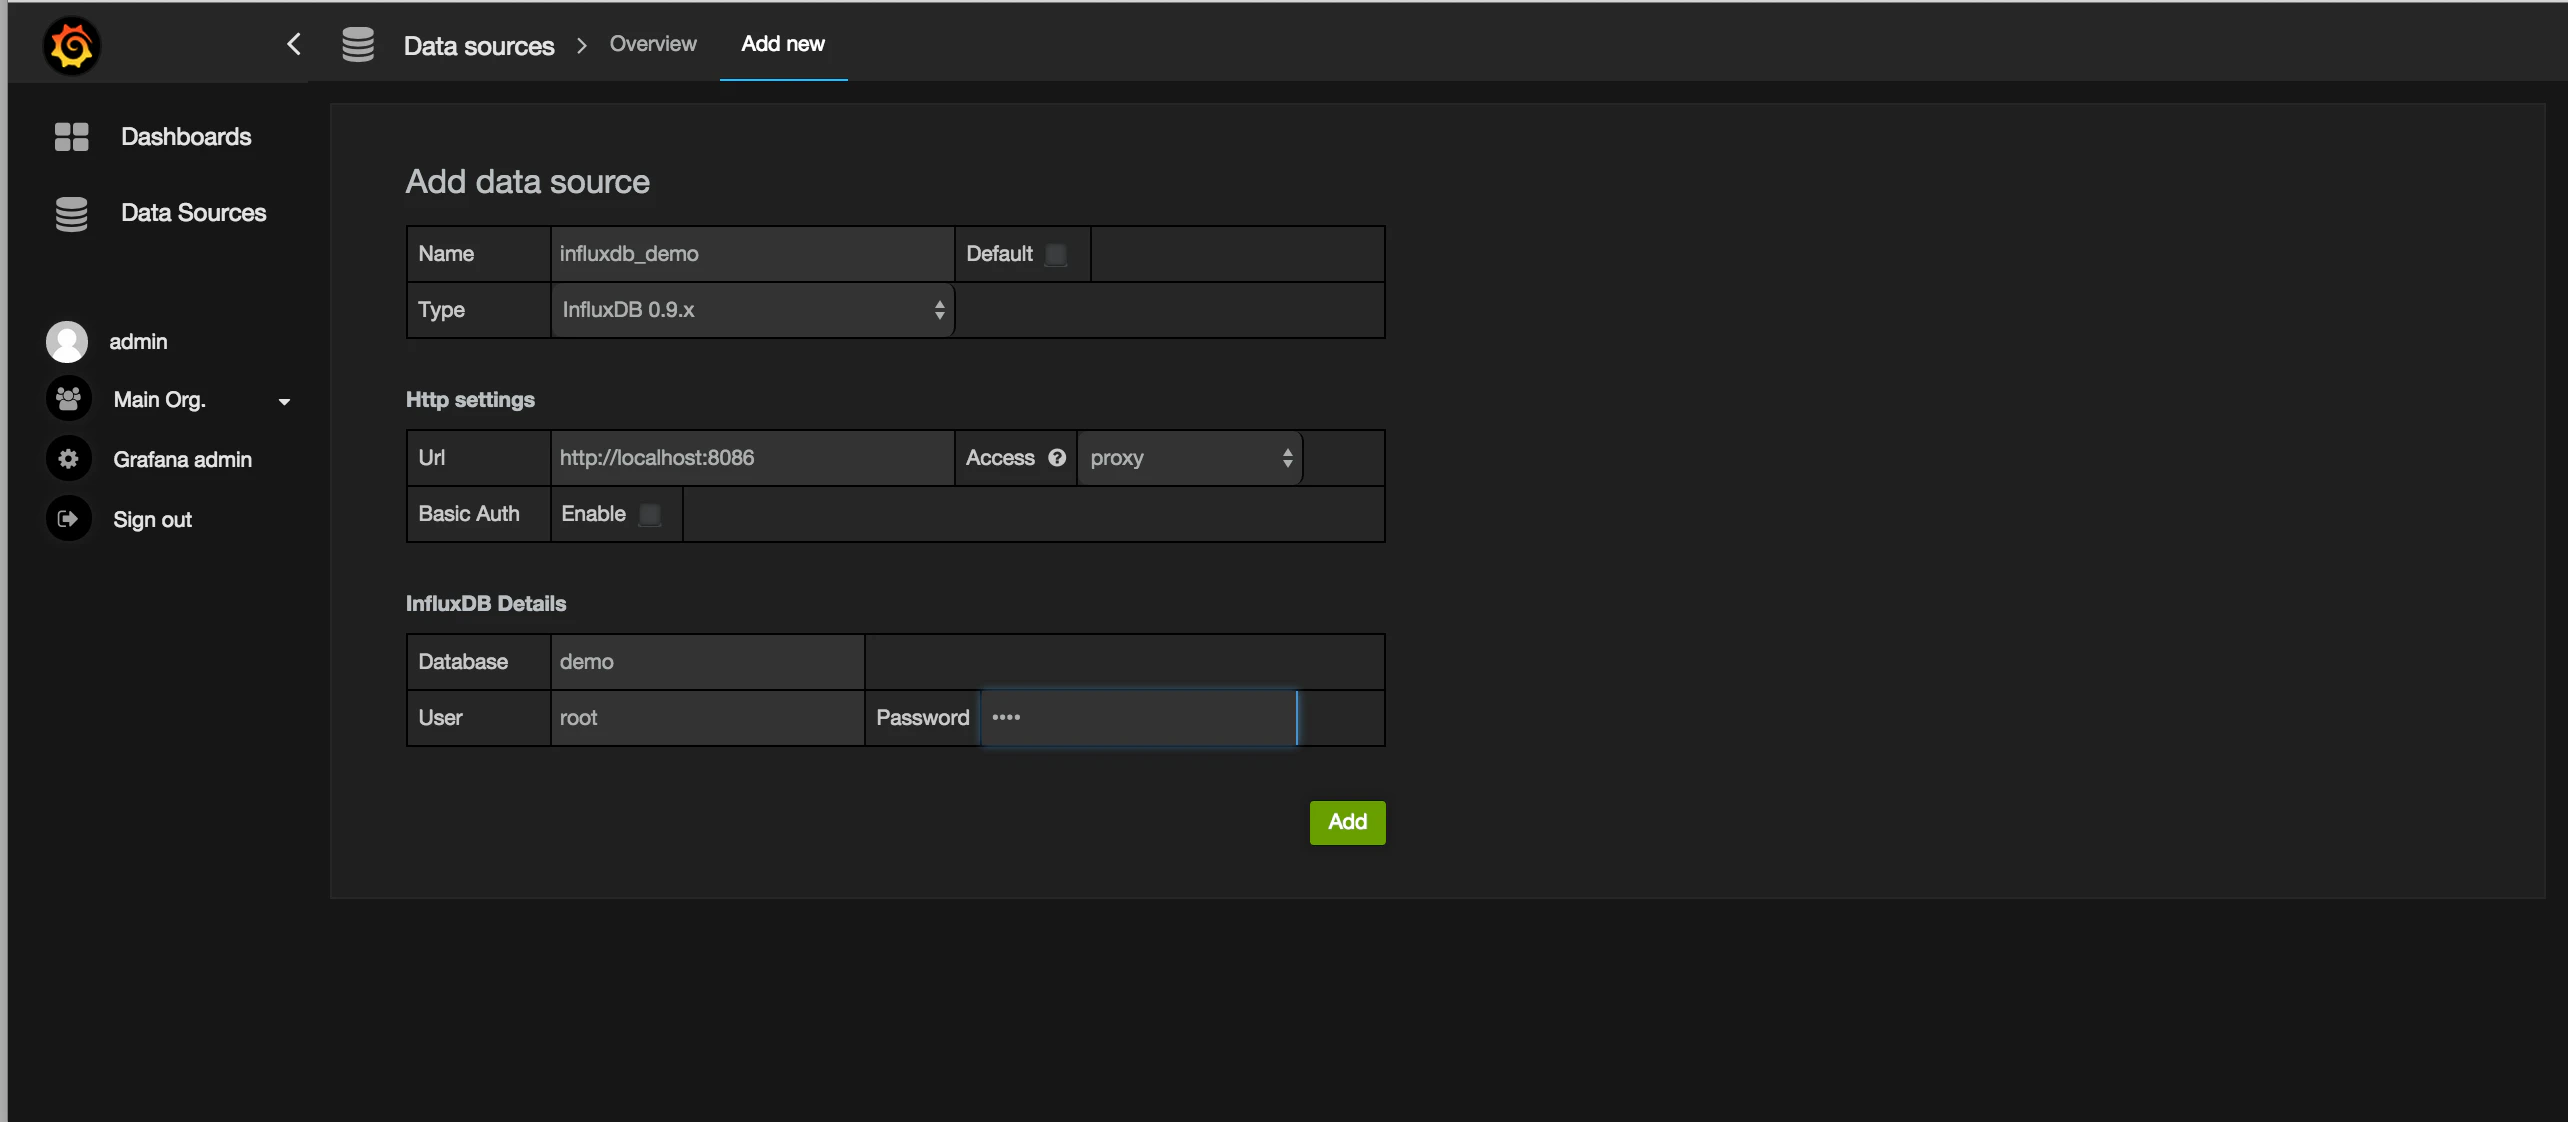Open Dashboards from the sidebar
Image resolution: width=2568 pixels, height=1122 pixels.
186,137
